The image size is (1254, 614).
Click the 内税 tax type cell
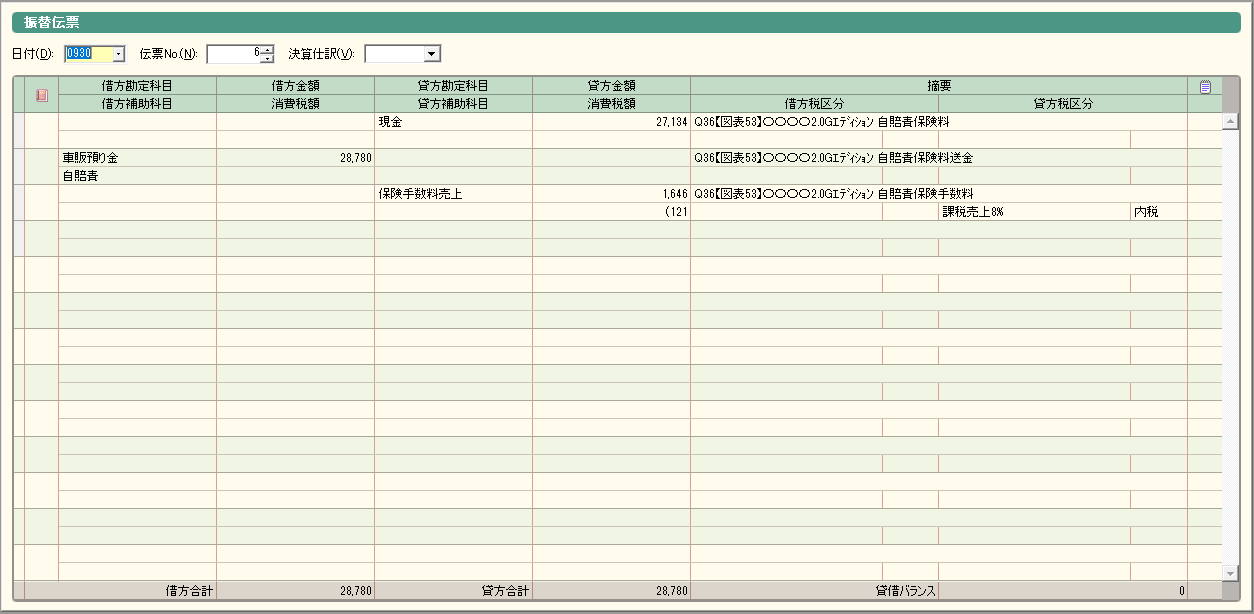[x=1158, y=212]
